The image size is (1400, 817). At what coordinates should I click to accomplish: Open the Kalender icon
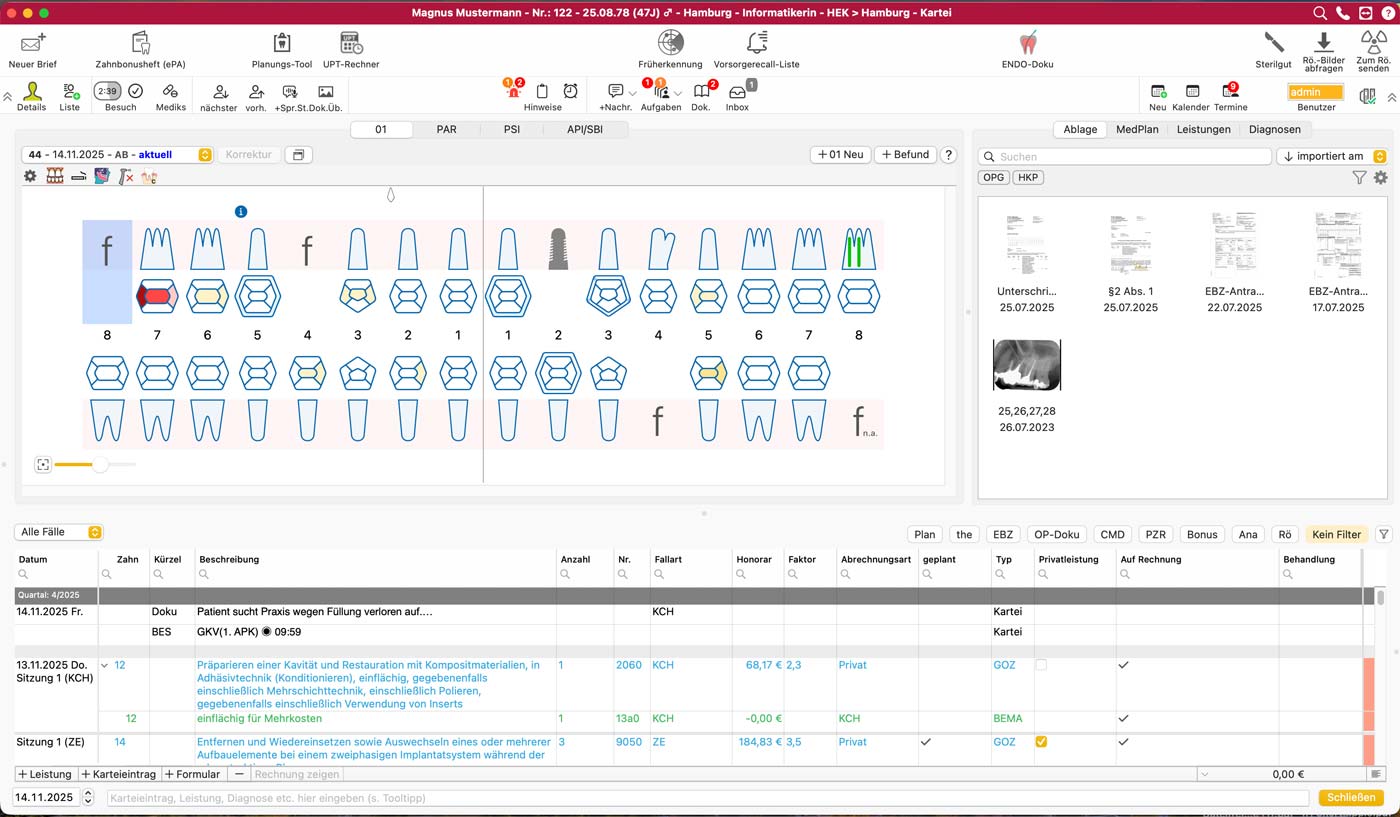click(1191, 92)
